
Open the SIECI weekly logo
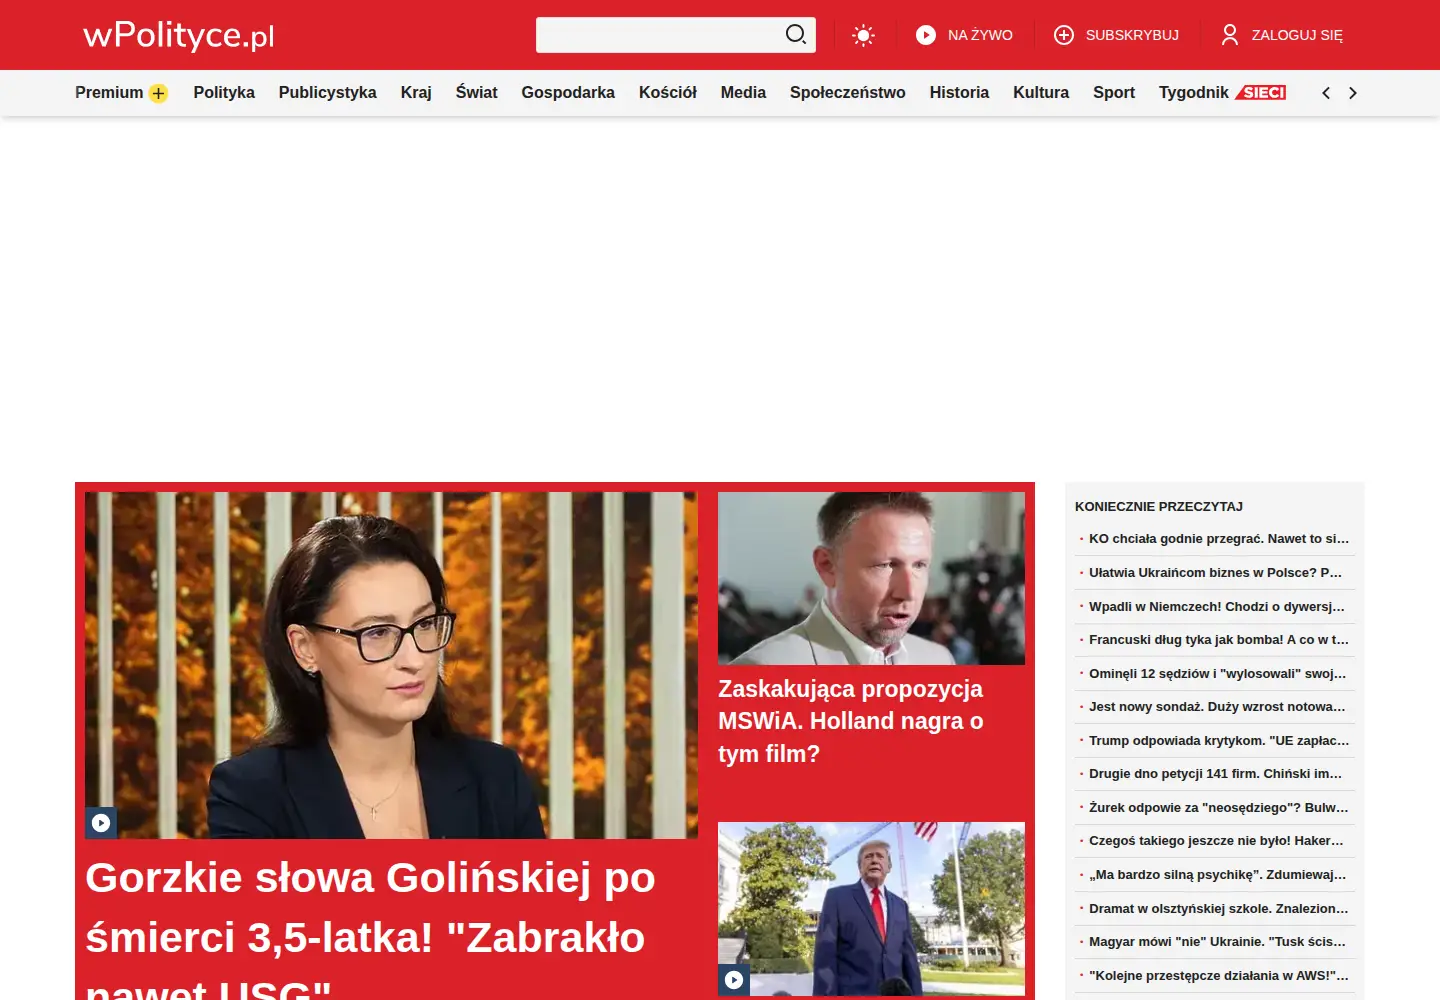[x=1261, y=93]
